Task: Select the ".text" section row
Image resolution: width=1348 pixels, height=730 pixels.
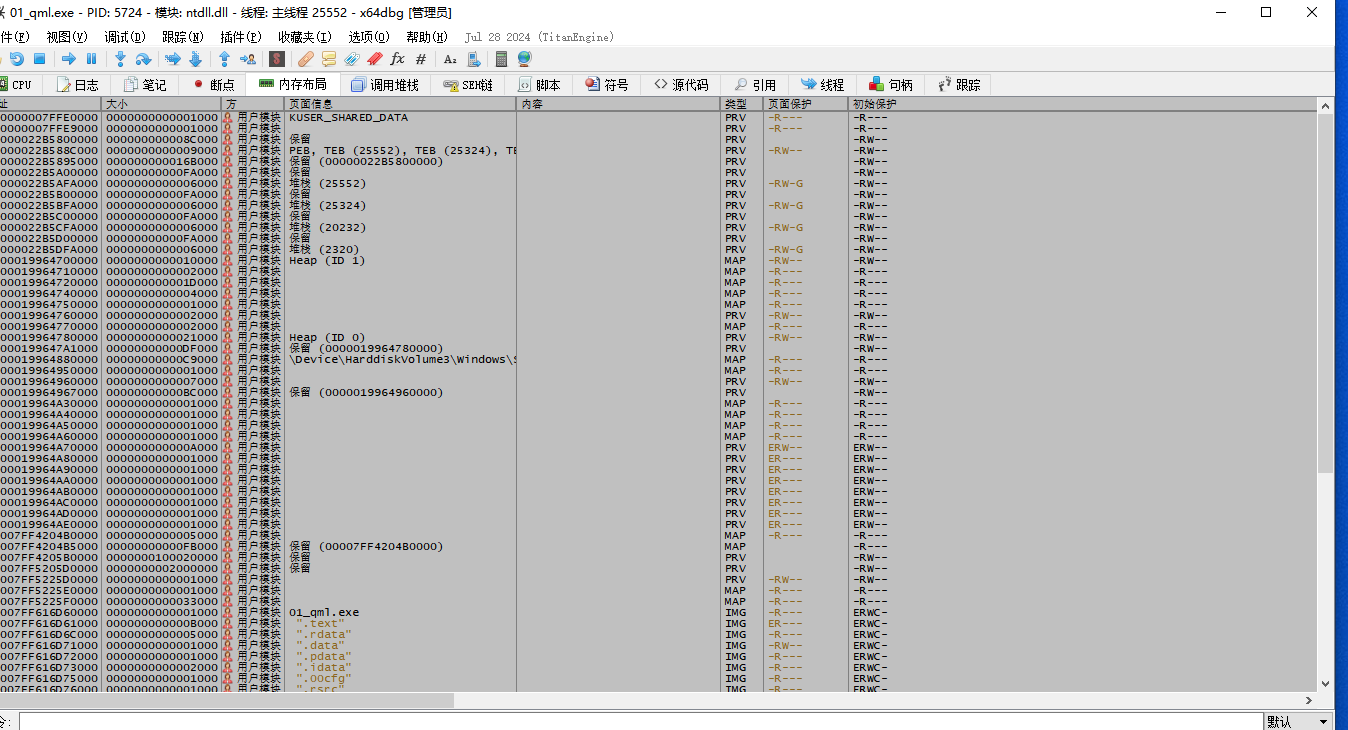Action: (x=658, y=623)
